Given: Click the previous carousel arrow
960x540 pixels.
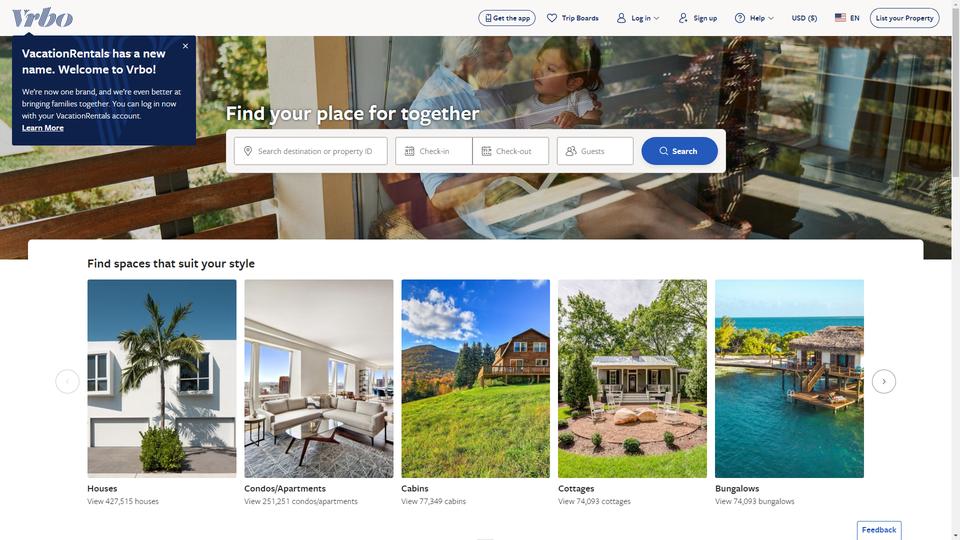Looking at the screenshot, I should [x=67, y=381].
